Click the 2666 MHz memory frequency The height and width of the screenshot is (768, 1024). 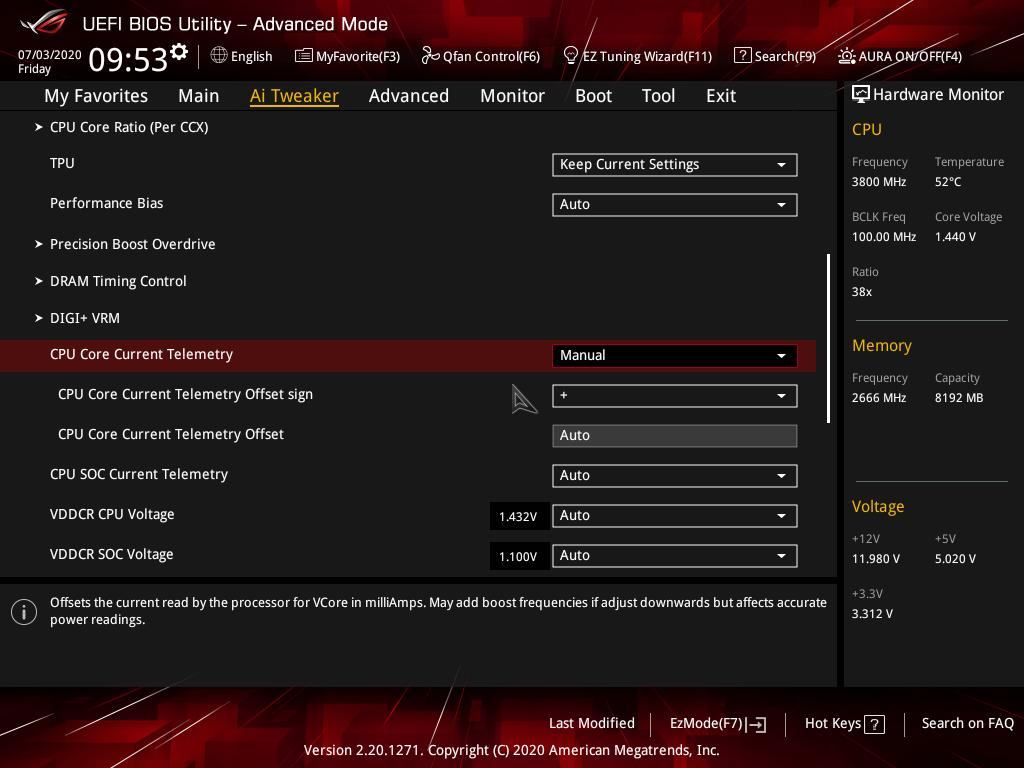[x=878, y=398]
